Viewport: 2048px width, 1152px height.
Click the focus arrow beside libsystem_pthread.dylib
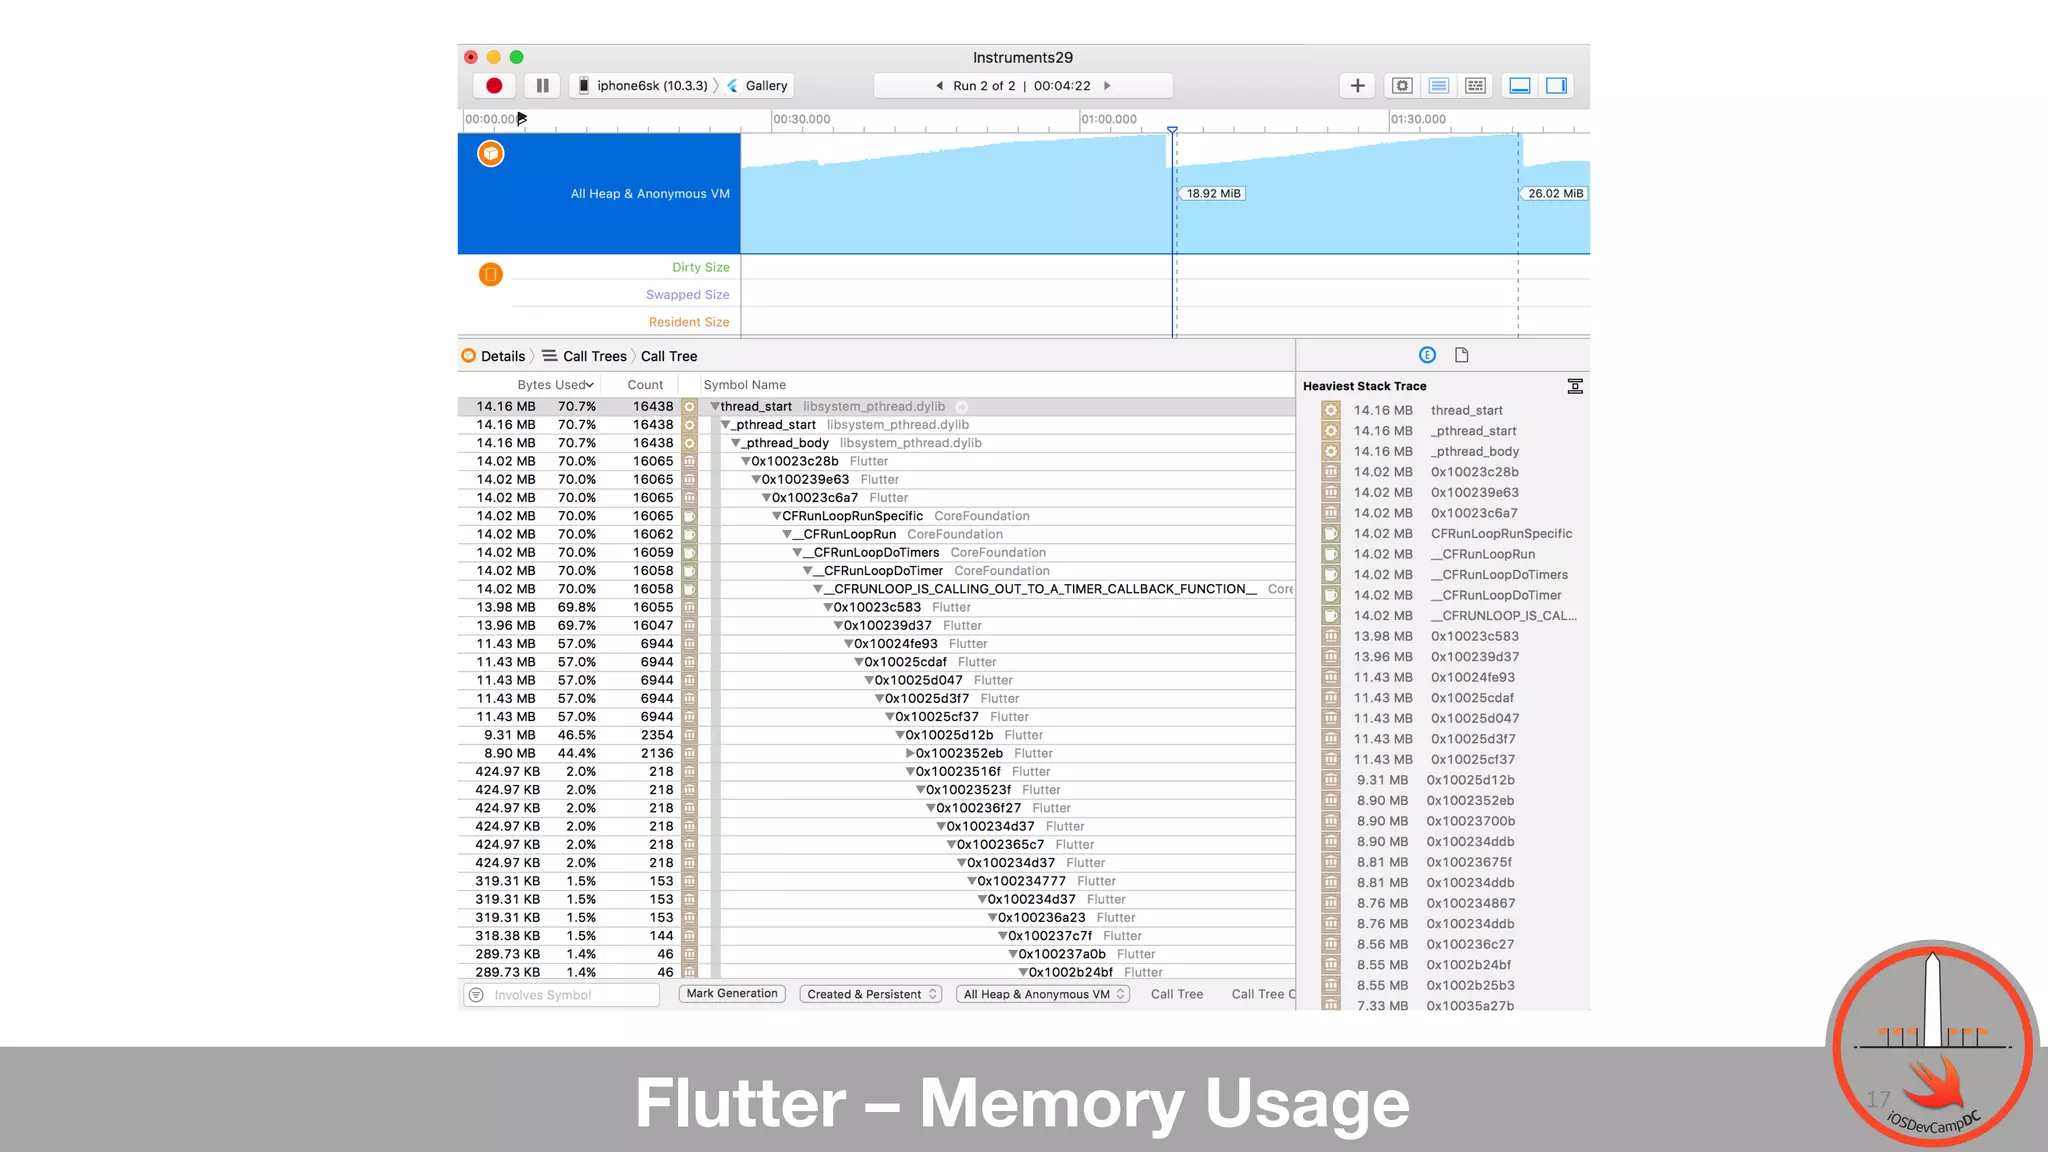pyautogui.click(x=962, y=407)
